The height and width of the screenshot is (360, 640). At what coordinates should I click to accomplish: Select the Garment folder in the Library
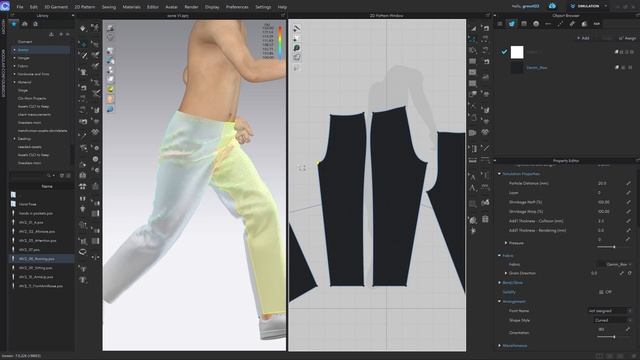click(24, 42)
